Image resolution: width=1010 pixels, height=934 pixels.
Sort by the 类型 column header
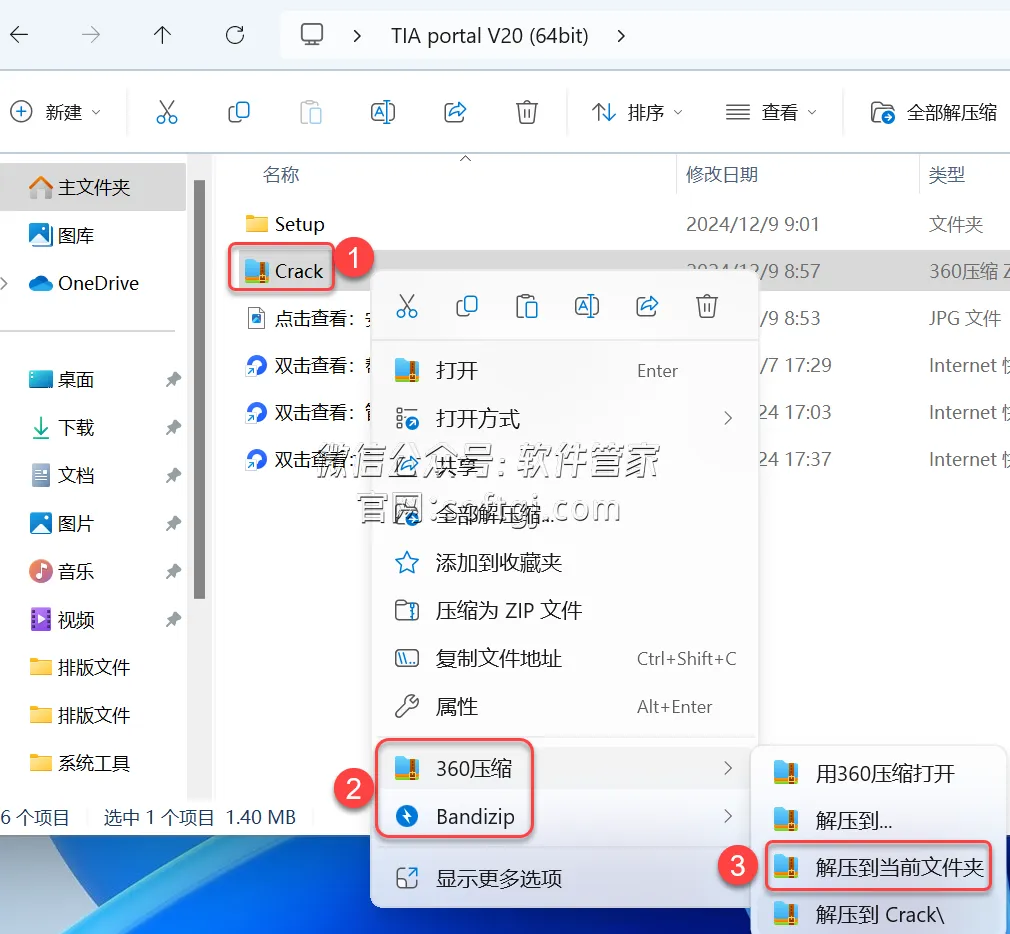pyautogui.click(x=946, y=175)
